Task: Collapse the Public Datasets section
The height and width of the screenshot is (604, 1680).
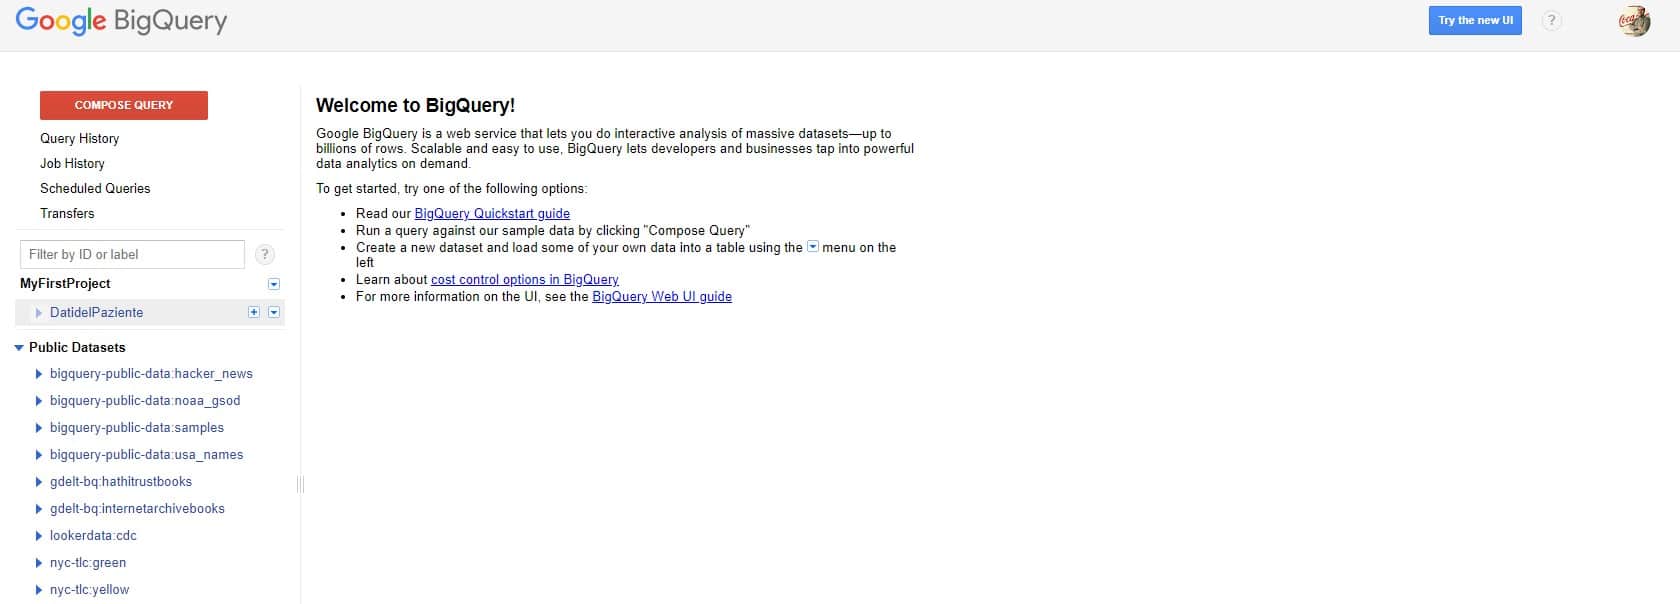Action: click(19, 348)
